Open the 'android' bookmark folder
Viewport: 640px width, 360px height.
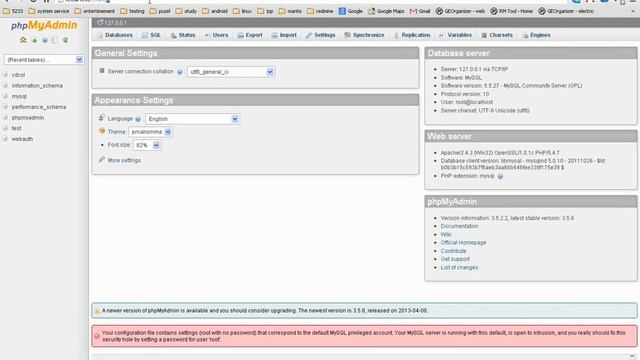point(215,11)
